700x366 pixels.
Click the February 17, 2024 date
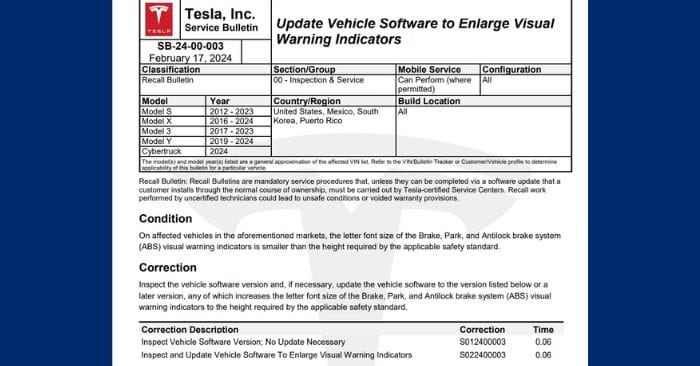[x=190, y=58]
